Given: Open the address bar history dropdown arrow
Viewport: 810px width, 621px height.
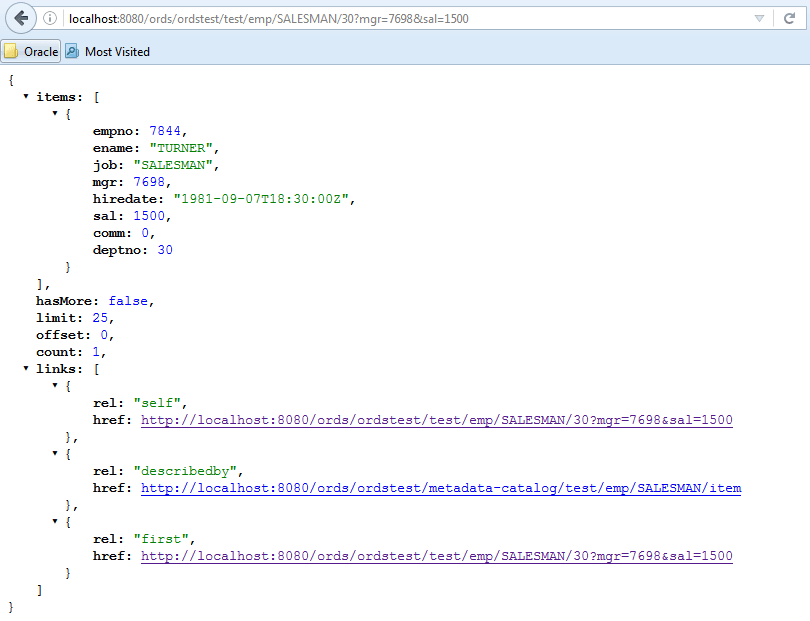Looking at the screenshot, I should pyautogui.click(x=759, y=19).
